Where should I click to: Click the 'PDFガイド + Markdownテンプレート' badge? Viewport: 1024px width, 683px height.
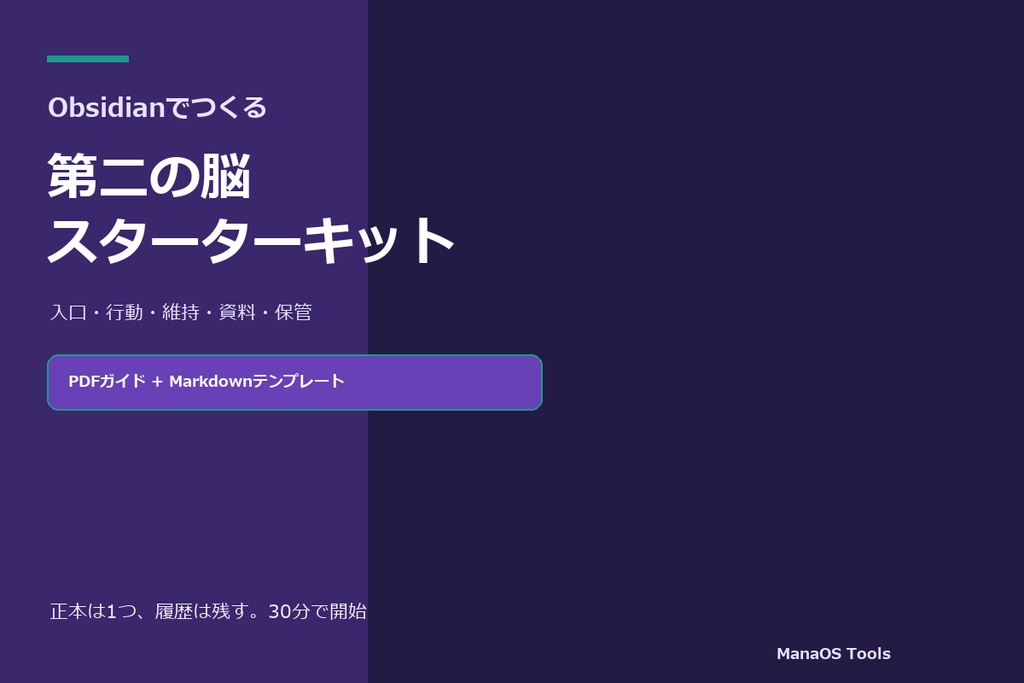click(295, 382)
